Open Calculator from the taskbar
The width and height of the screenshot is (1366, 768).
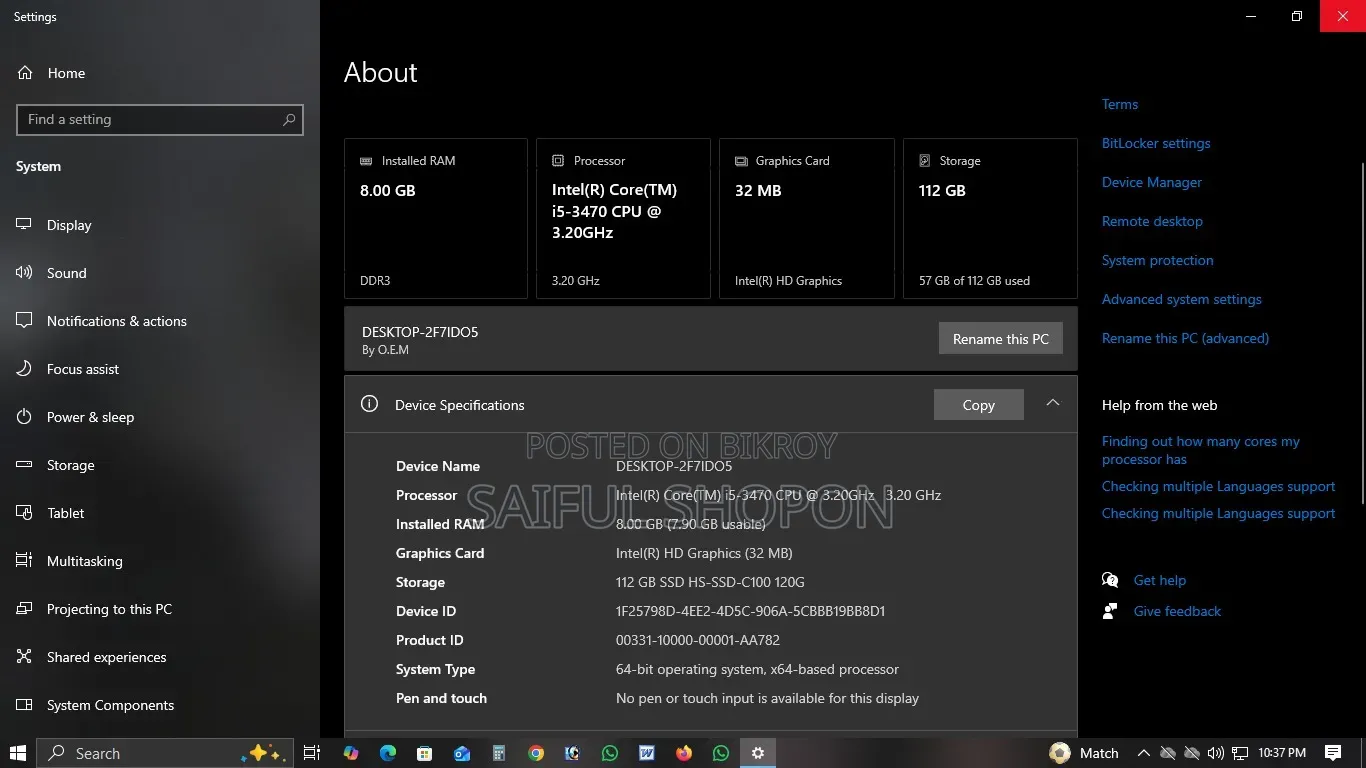[x=498, y=753]
